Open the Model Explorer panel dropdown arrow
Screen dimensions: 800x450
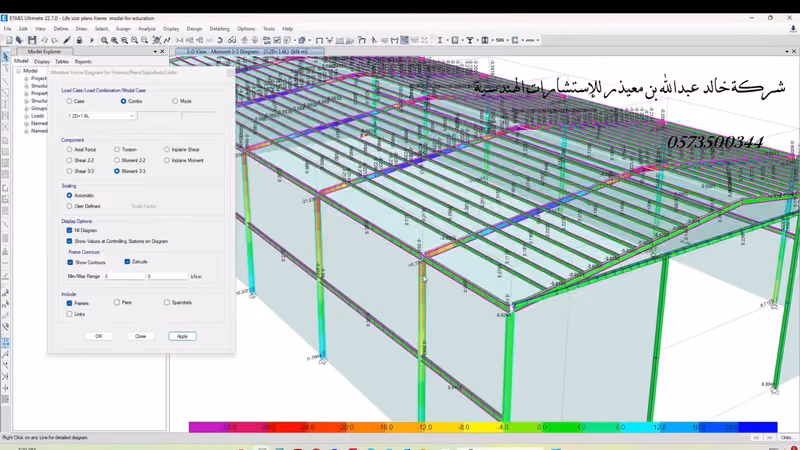coord(155,52)
